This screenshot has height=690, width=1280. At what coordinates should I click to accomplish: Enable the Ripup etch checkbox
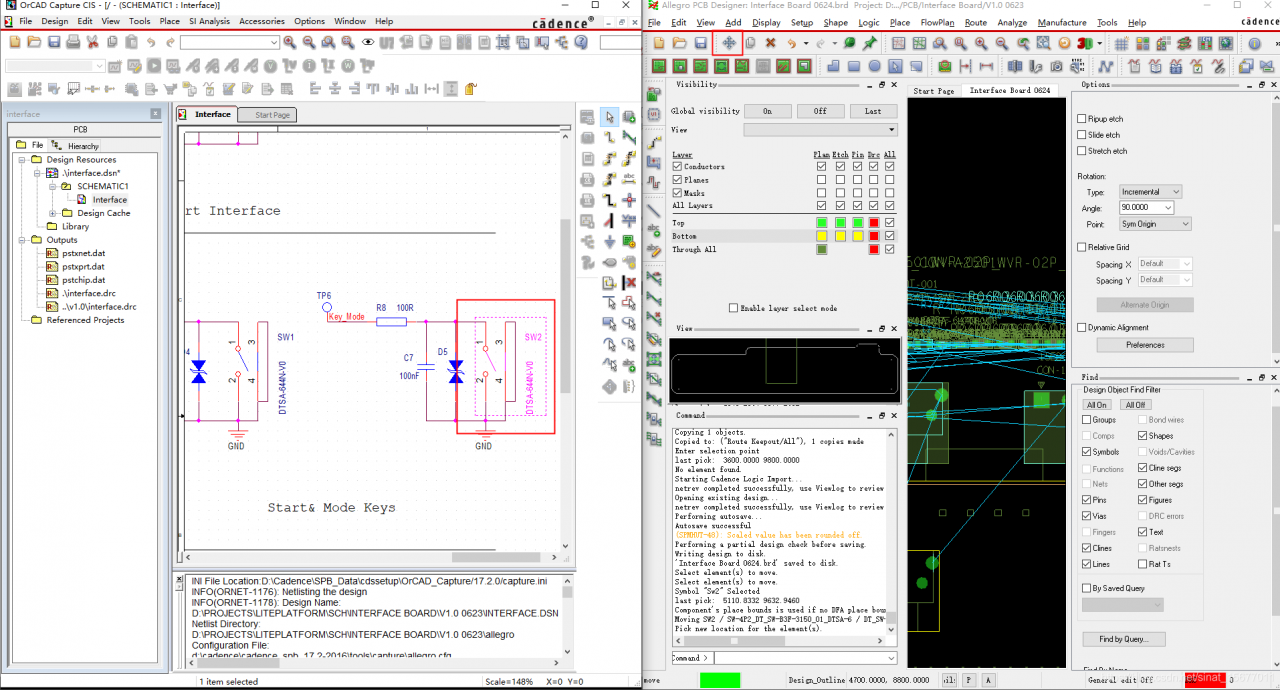(1082, 119)
